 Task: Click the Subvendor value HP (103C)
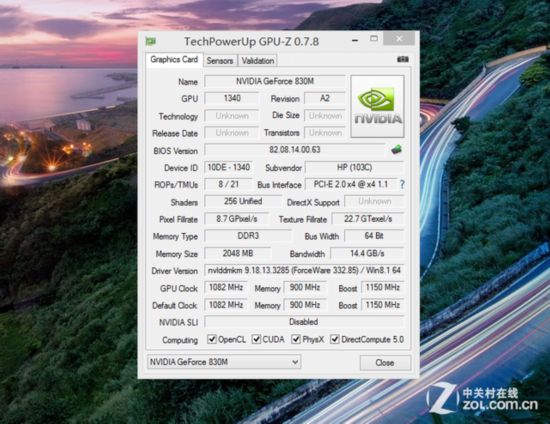click(x=354, y=167)
